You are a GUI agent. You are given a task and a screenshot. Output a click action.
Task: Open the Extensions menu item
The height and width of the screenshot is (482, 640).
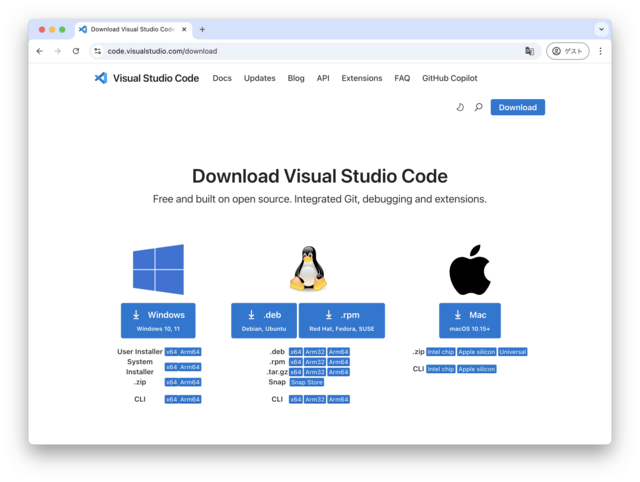click(x=362, y=78)
